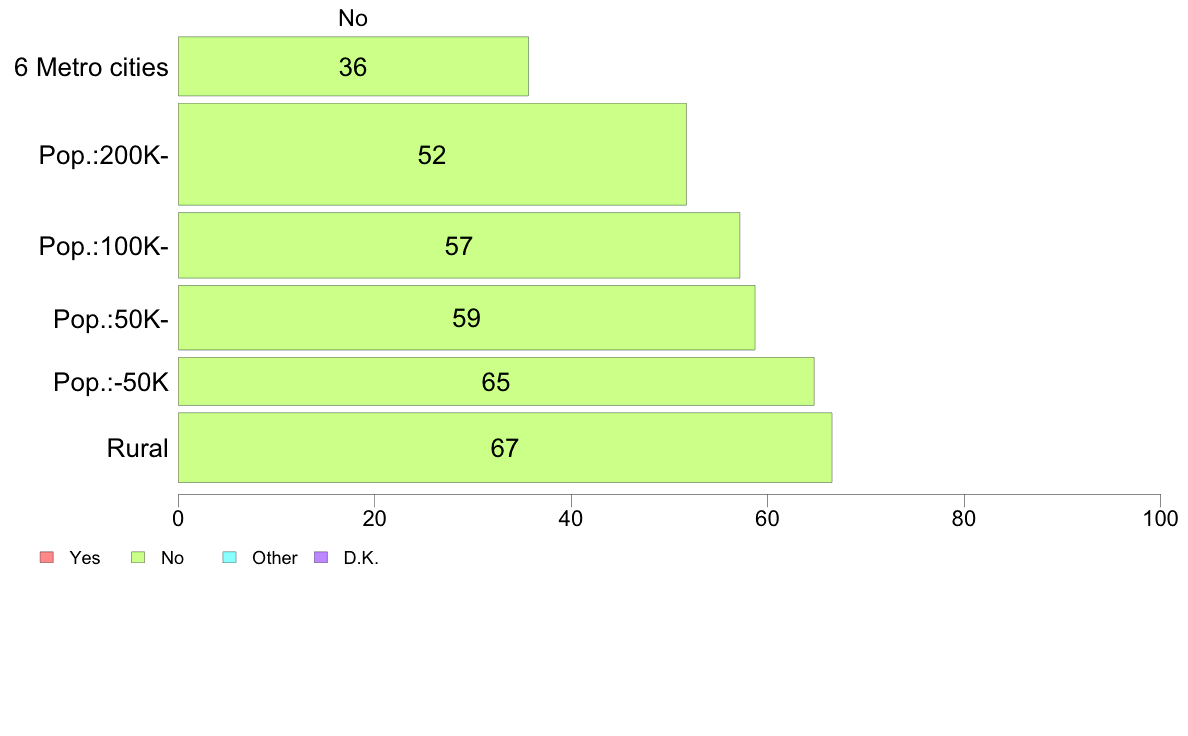This screenshot has height=736, width=1188.
Task: Click the Pop.:200K- bar showing 52
Action: point(432,155)
